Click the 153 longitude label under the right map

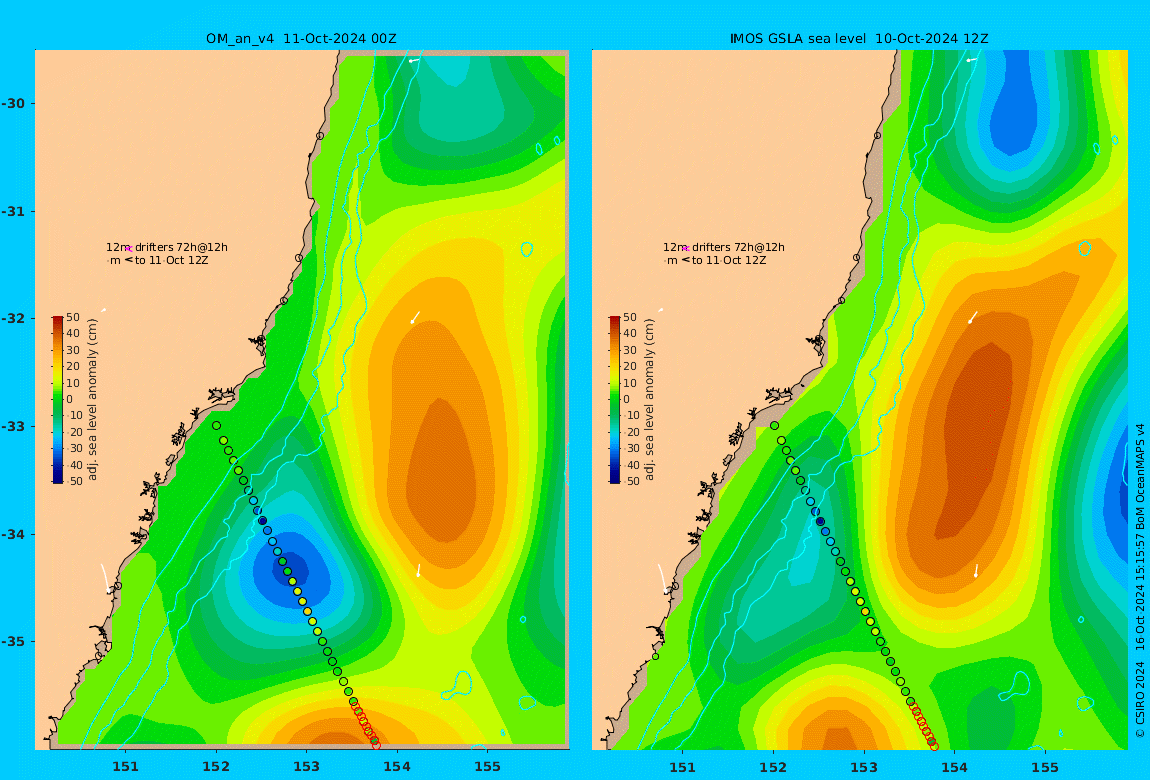(864, 767)
